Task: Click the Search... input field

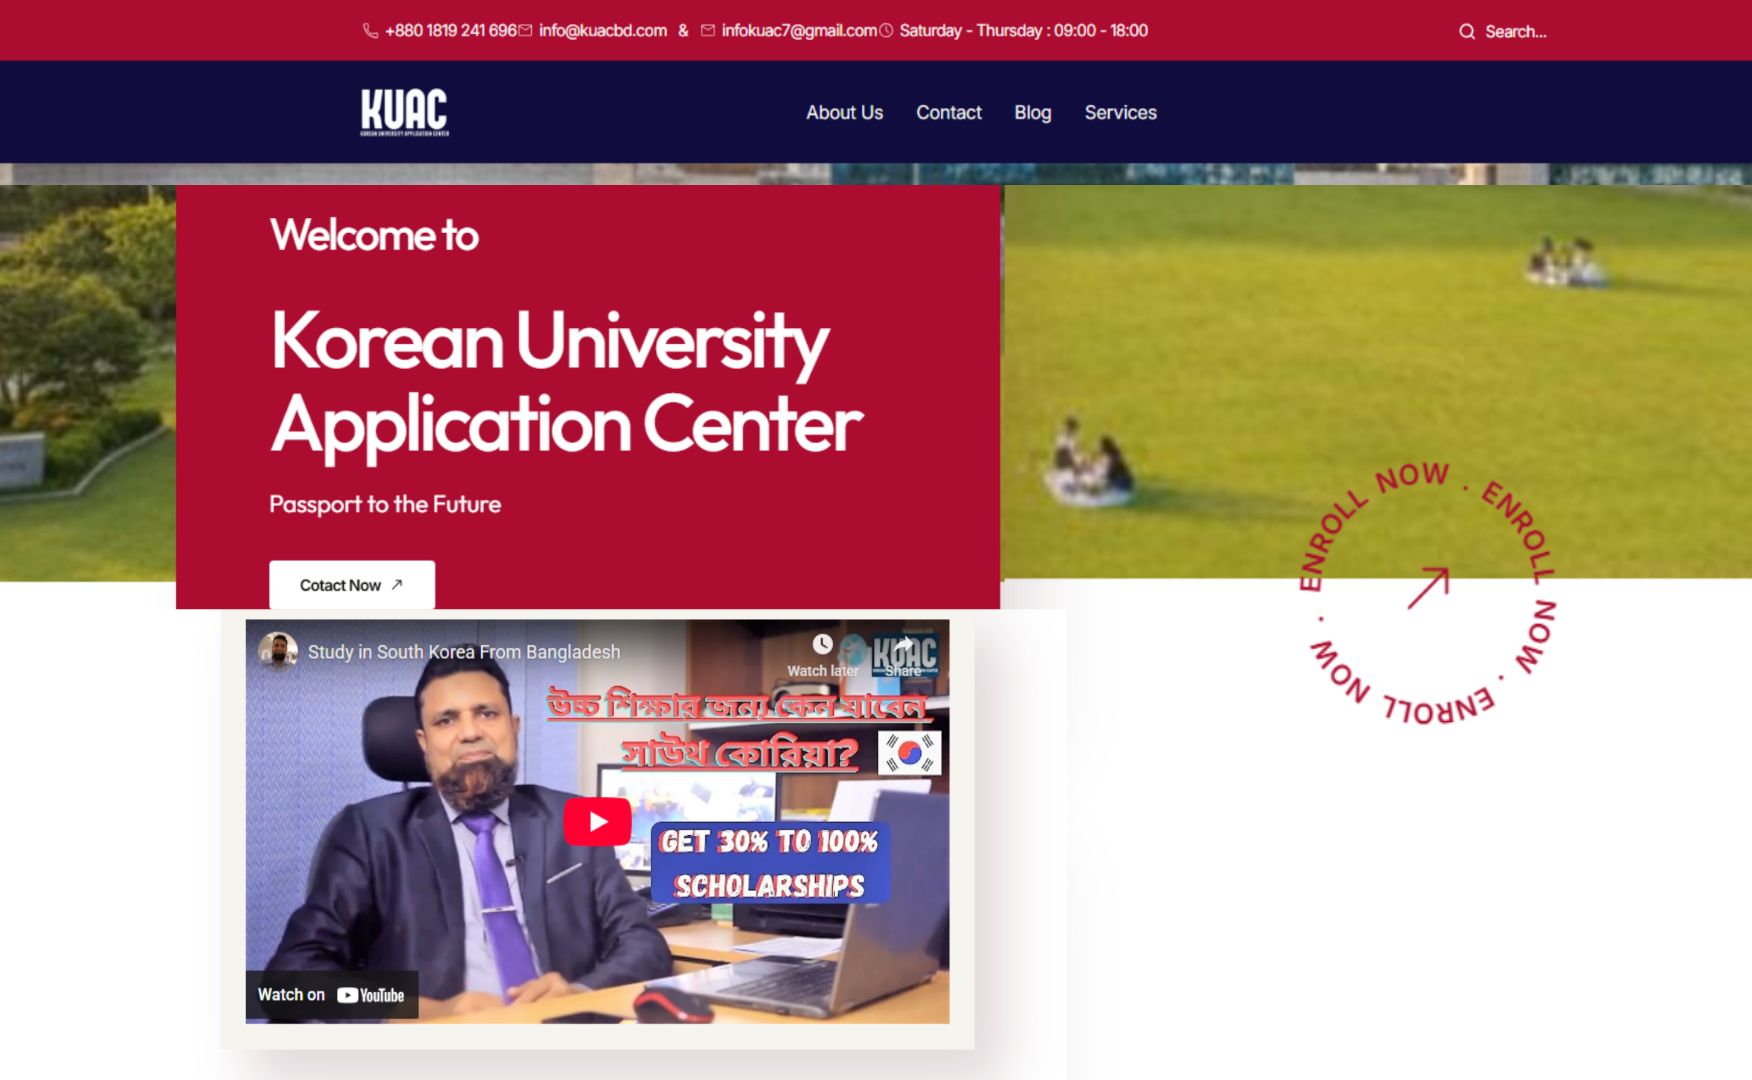Action: click(x=1515, y=32)
